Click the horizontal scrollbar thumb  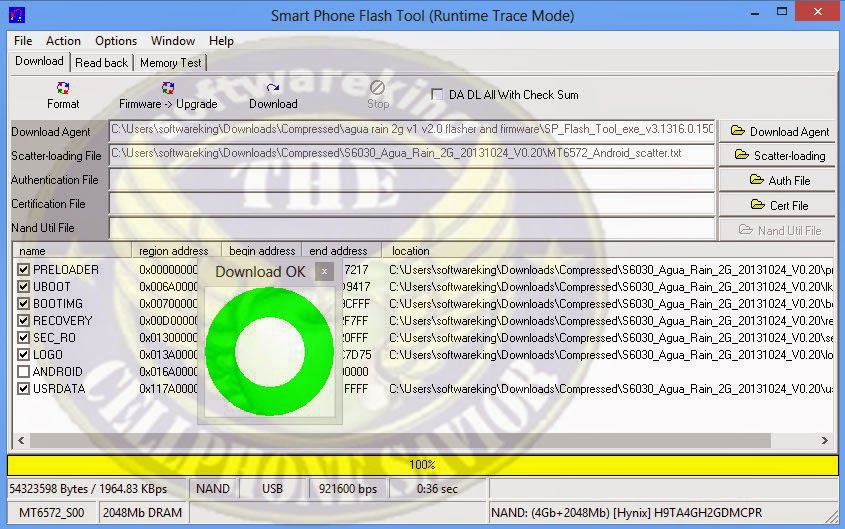(400, 440)
